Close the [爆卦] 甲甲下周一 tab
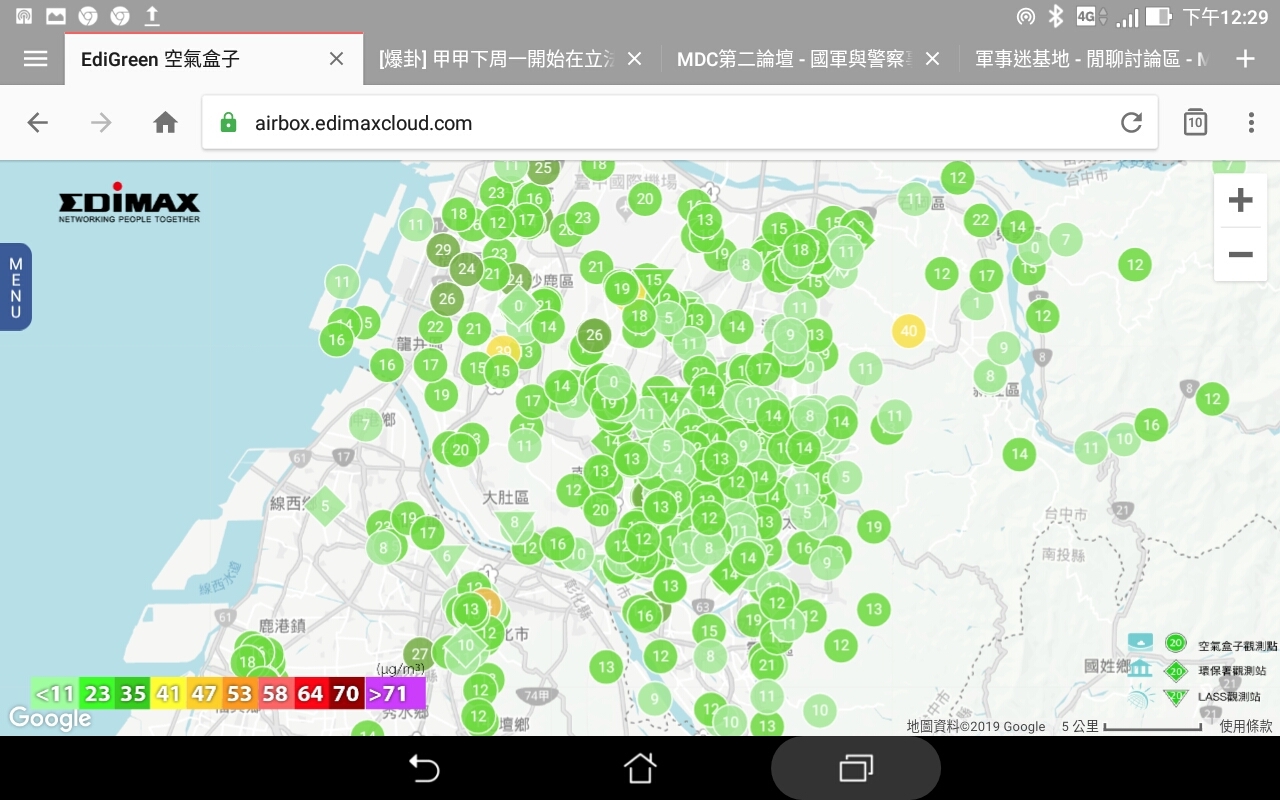 coord(634,59)
